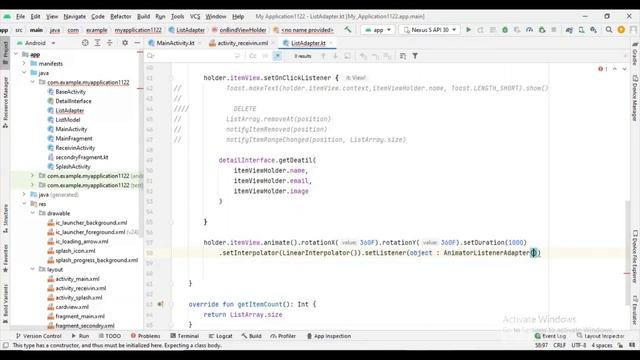The image size is (640, 360).
Task: Open the Refactor menu
Action: pyautogui.click(x=121, y=17)
